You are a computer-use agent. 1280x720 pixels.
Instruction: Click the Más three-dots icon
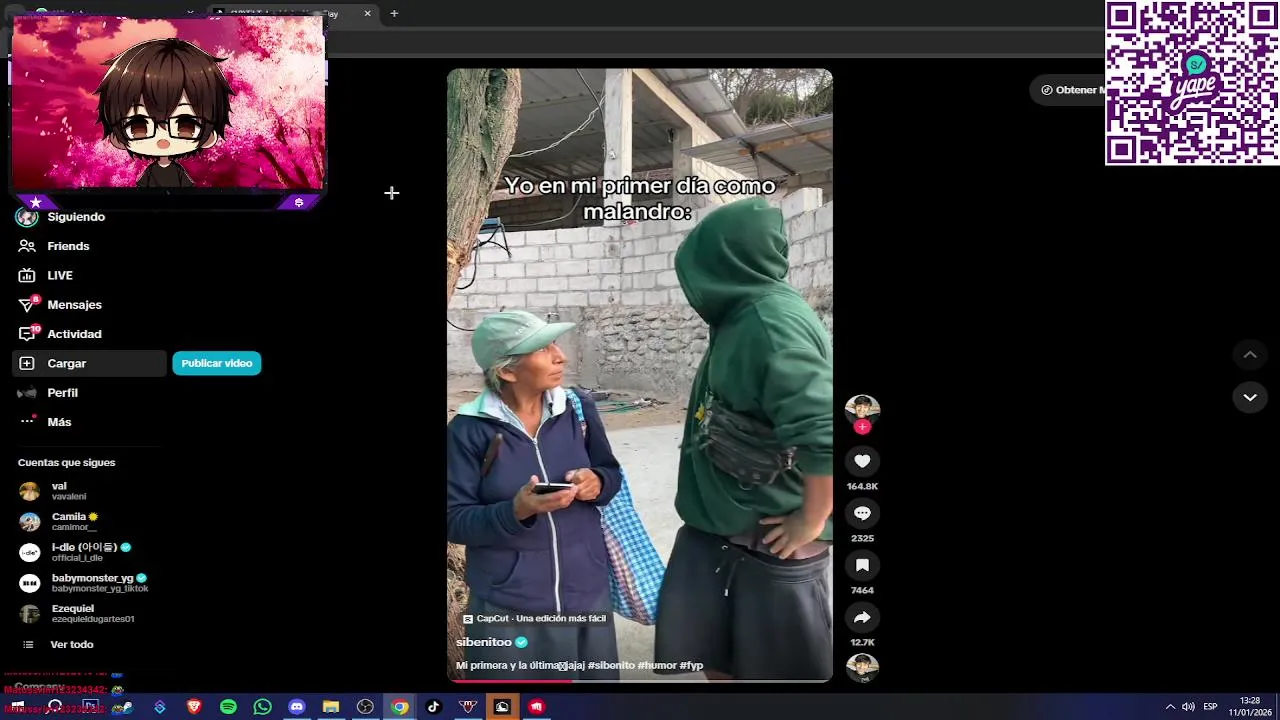click(27, 422)
